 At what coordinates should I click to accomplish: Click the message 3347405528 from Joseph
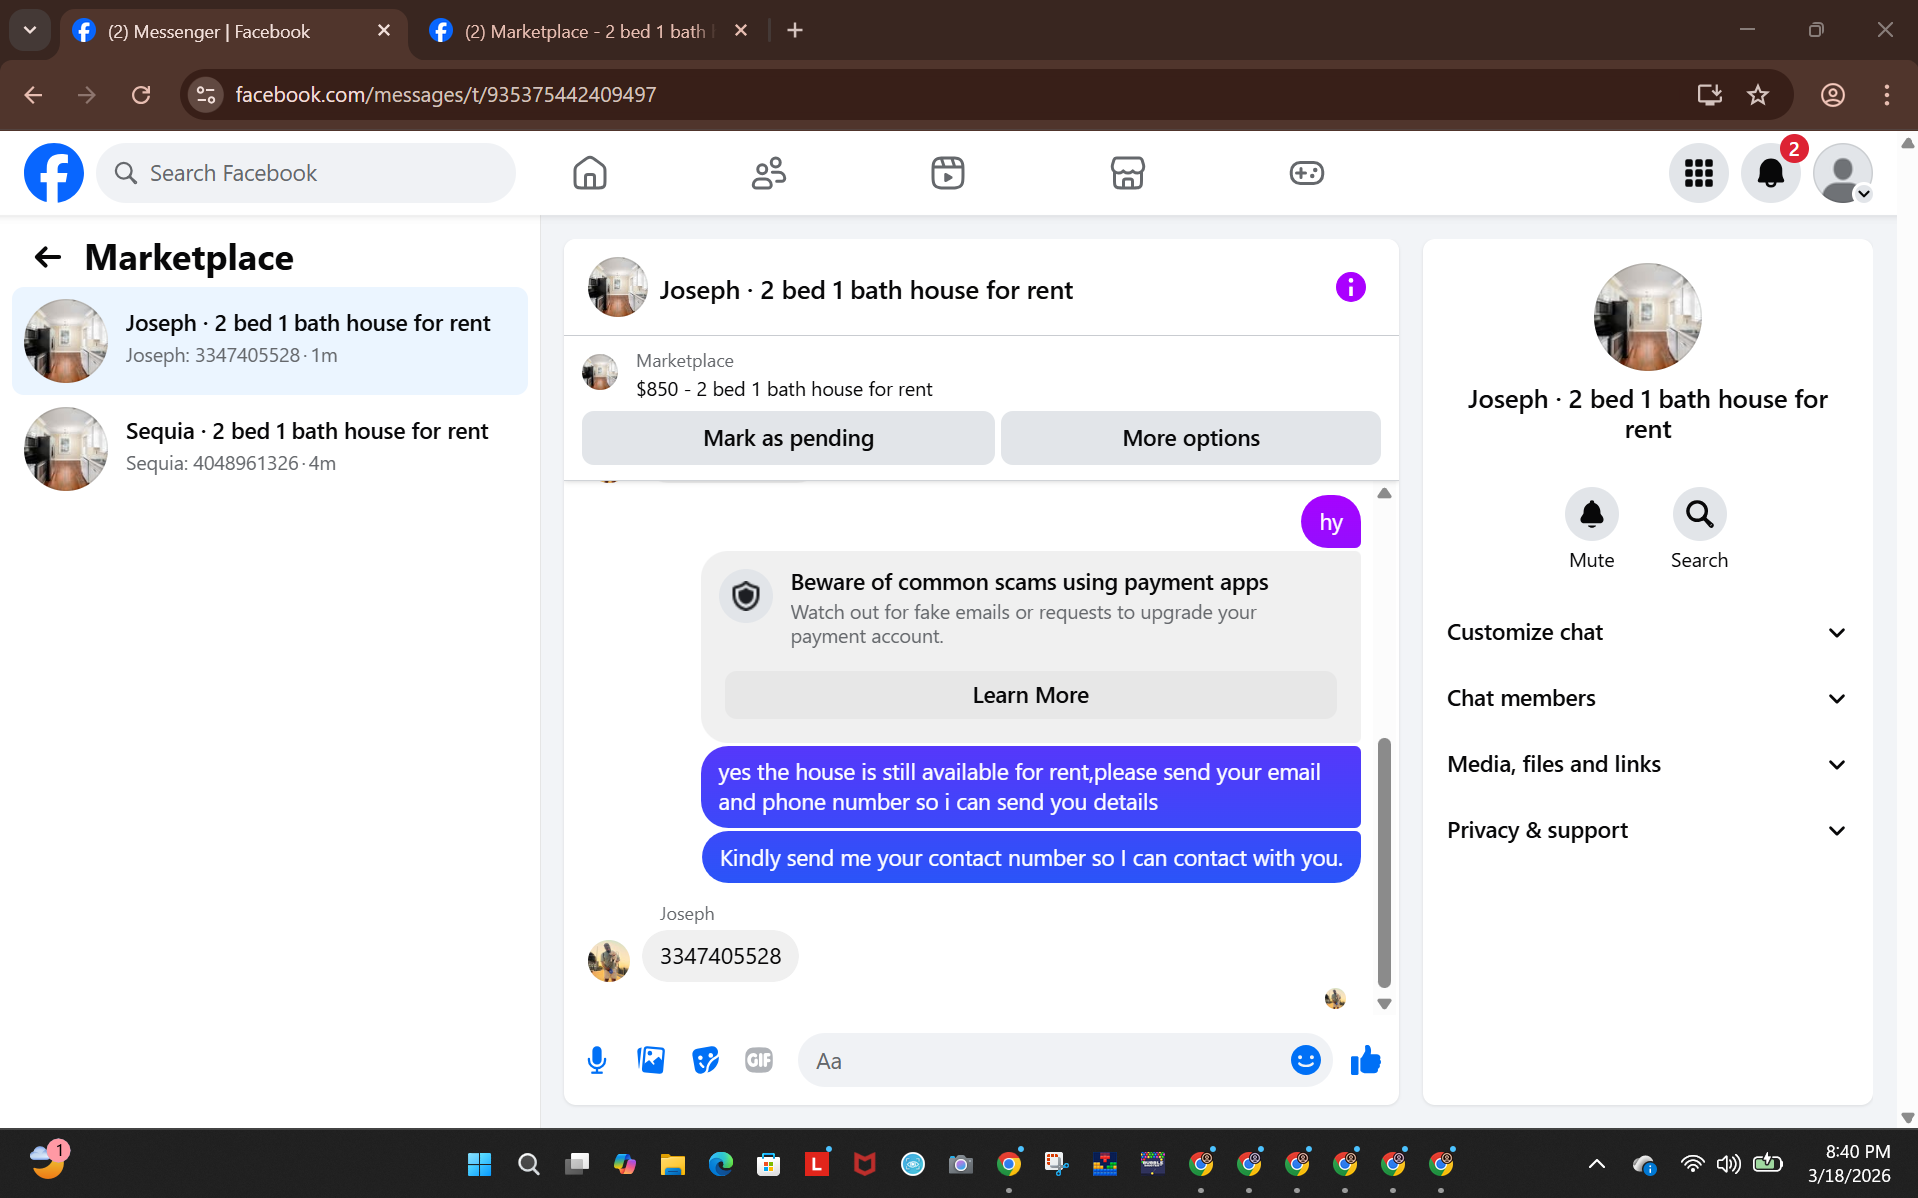click(x=720, y=956)
